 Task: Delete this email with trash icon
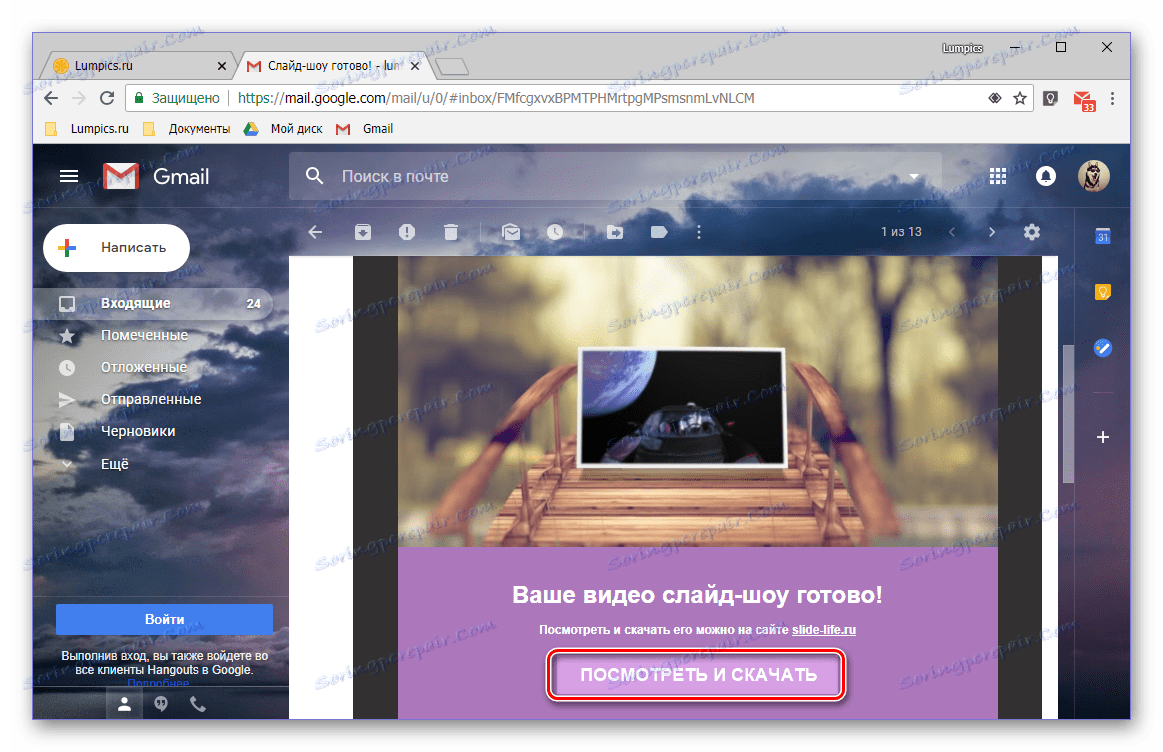[x=451, y=232]
